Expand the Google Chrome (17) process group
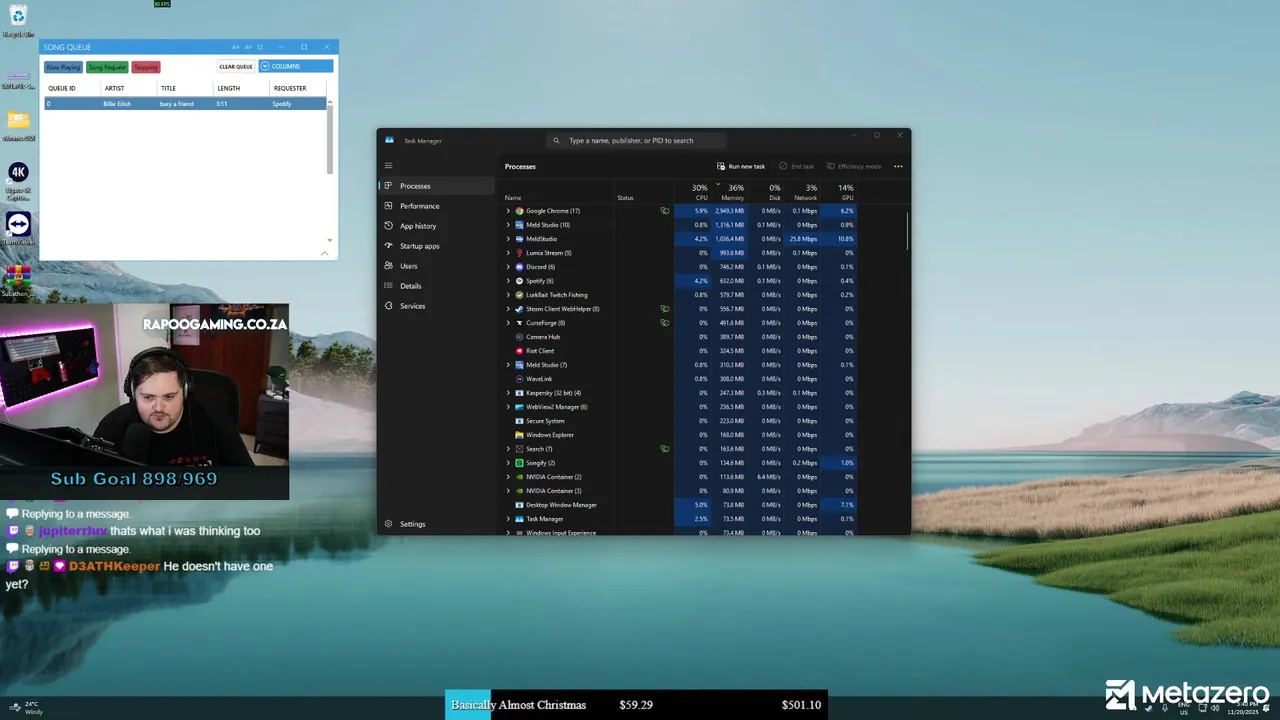Image resolution: width=1280 pixels, height=720 pixels. 508,211
